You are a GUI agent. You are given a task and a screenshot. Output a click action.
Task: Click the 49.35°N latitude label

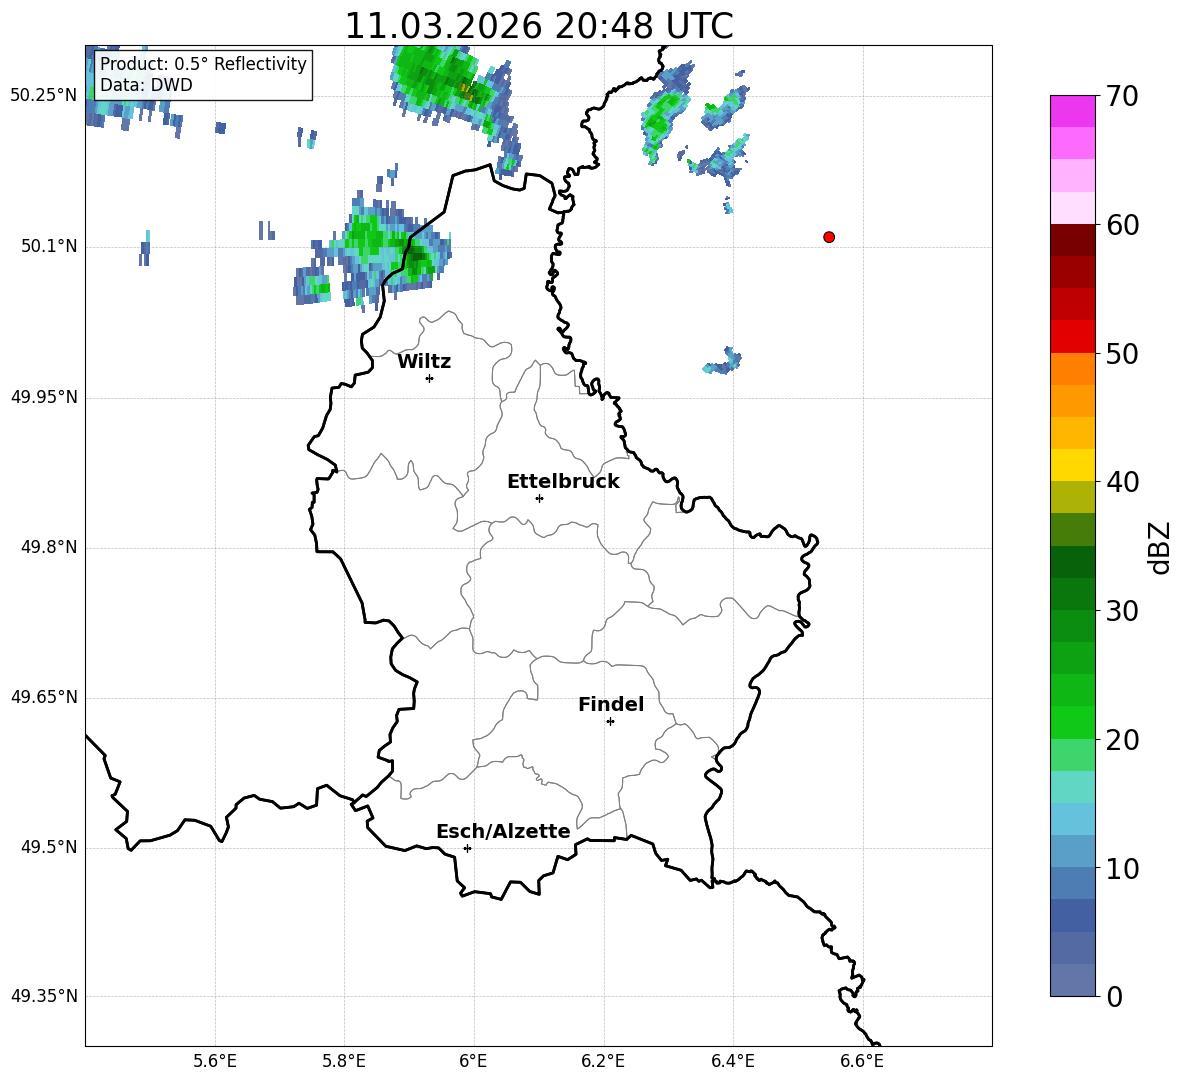click(x=44, y=996)
